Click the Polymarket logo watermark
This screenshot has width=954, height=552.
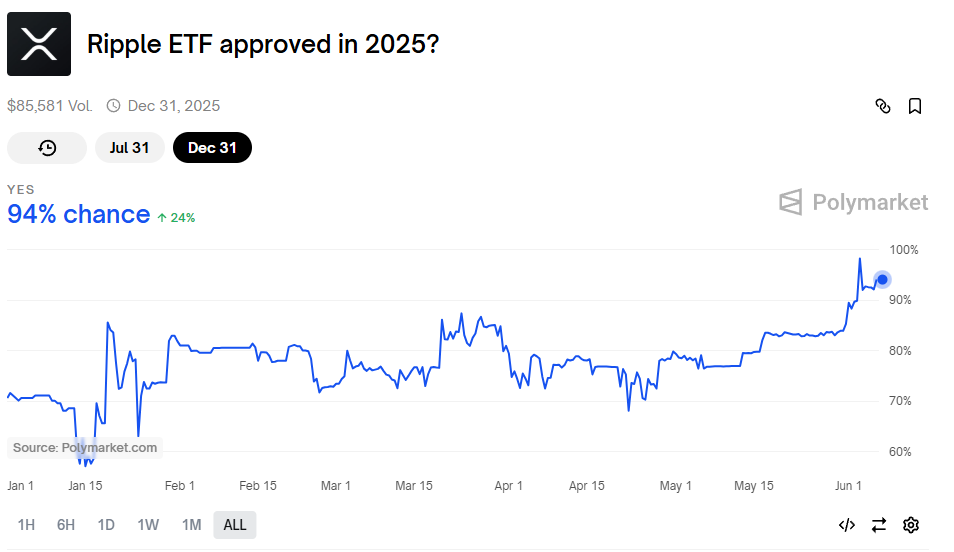click(x=853, y=203)
